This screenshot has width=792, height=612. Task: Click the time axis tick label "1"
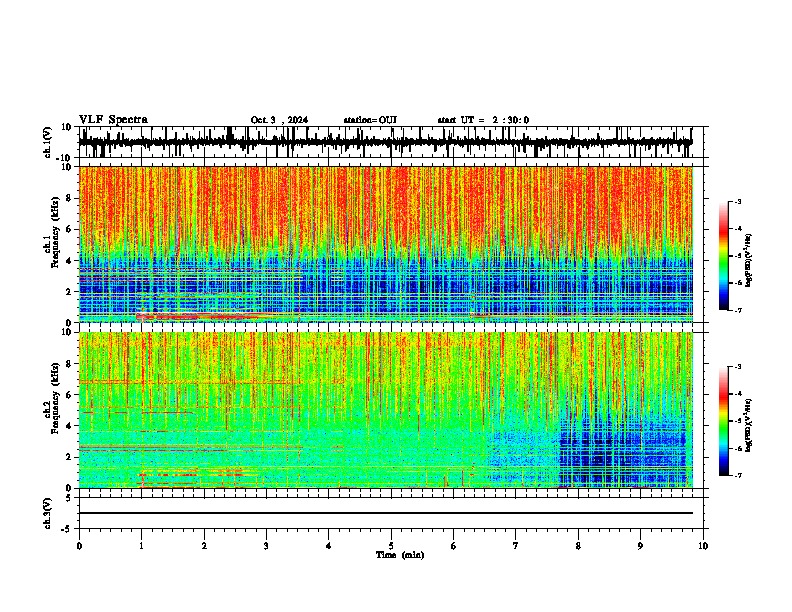[141, 546]
